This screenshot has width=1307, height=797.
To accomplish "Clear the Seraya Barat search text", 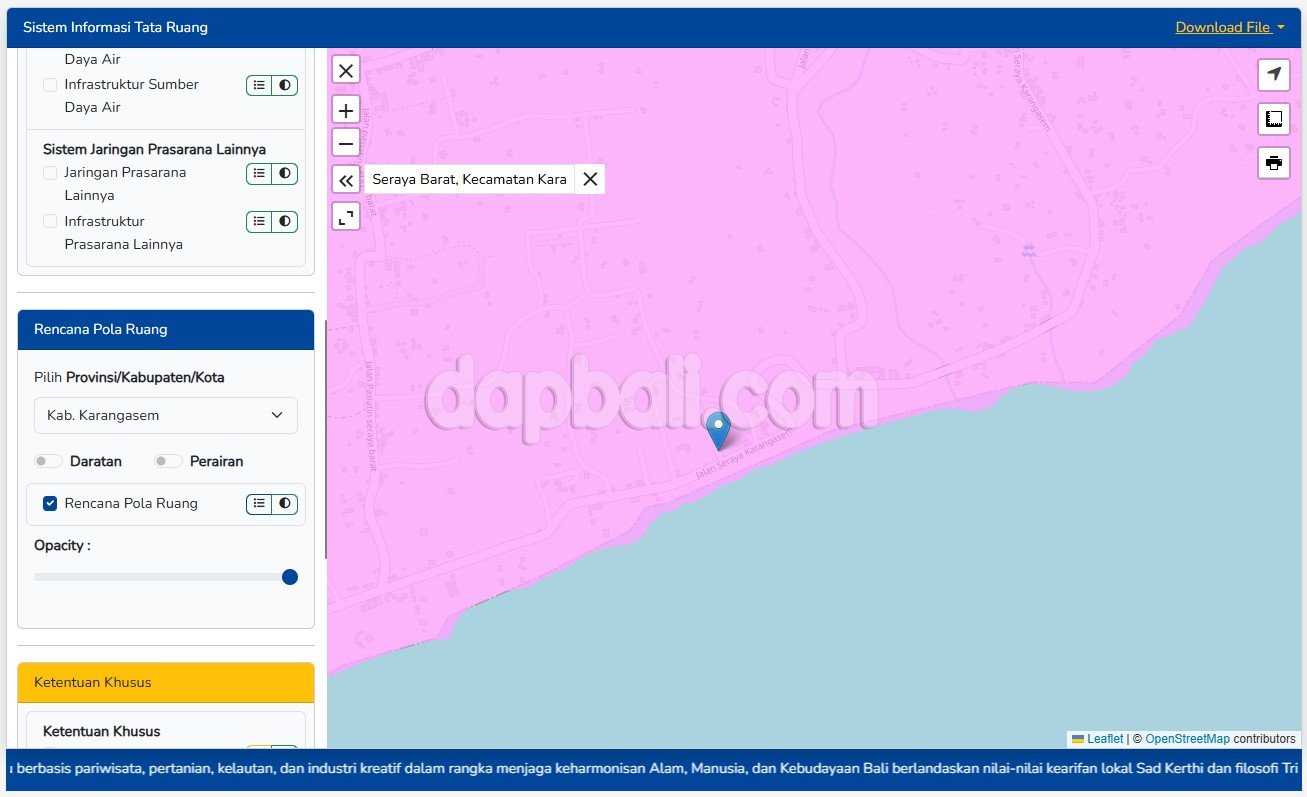I will point(590,179).
